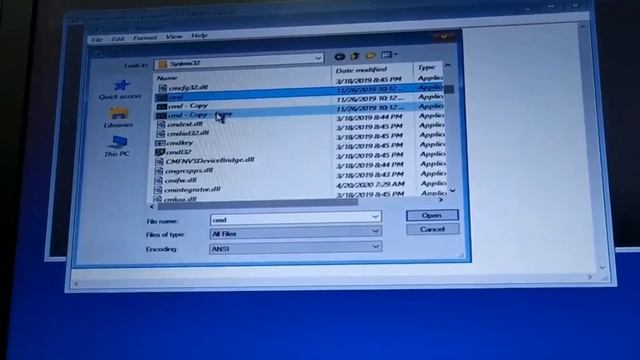
Task: Open the Format menu in Notepad
Action: (x=145, y=38)
